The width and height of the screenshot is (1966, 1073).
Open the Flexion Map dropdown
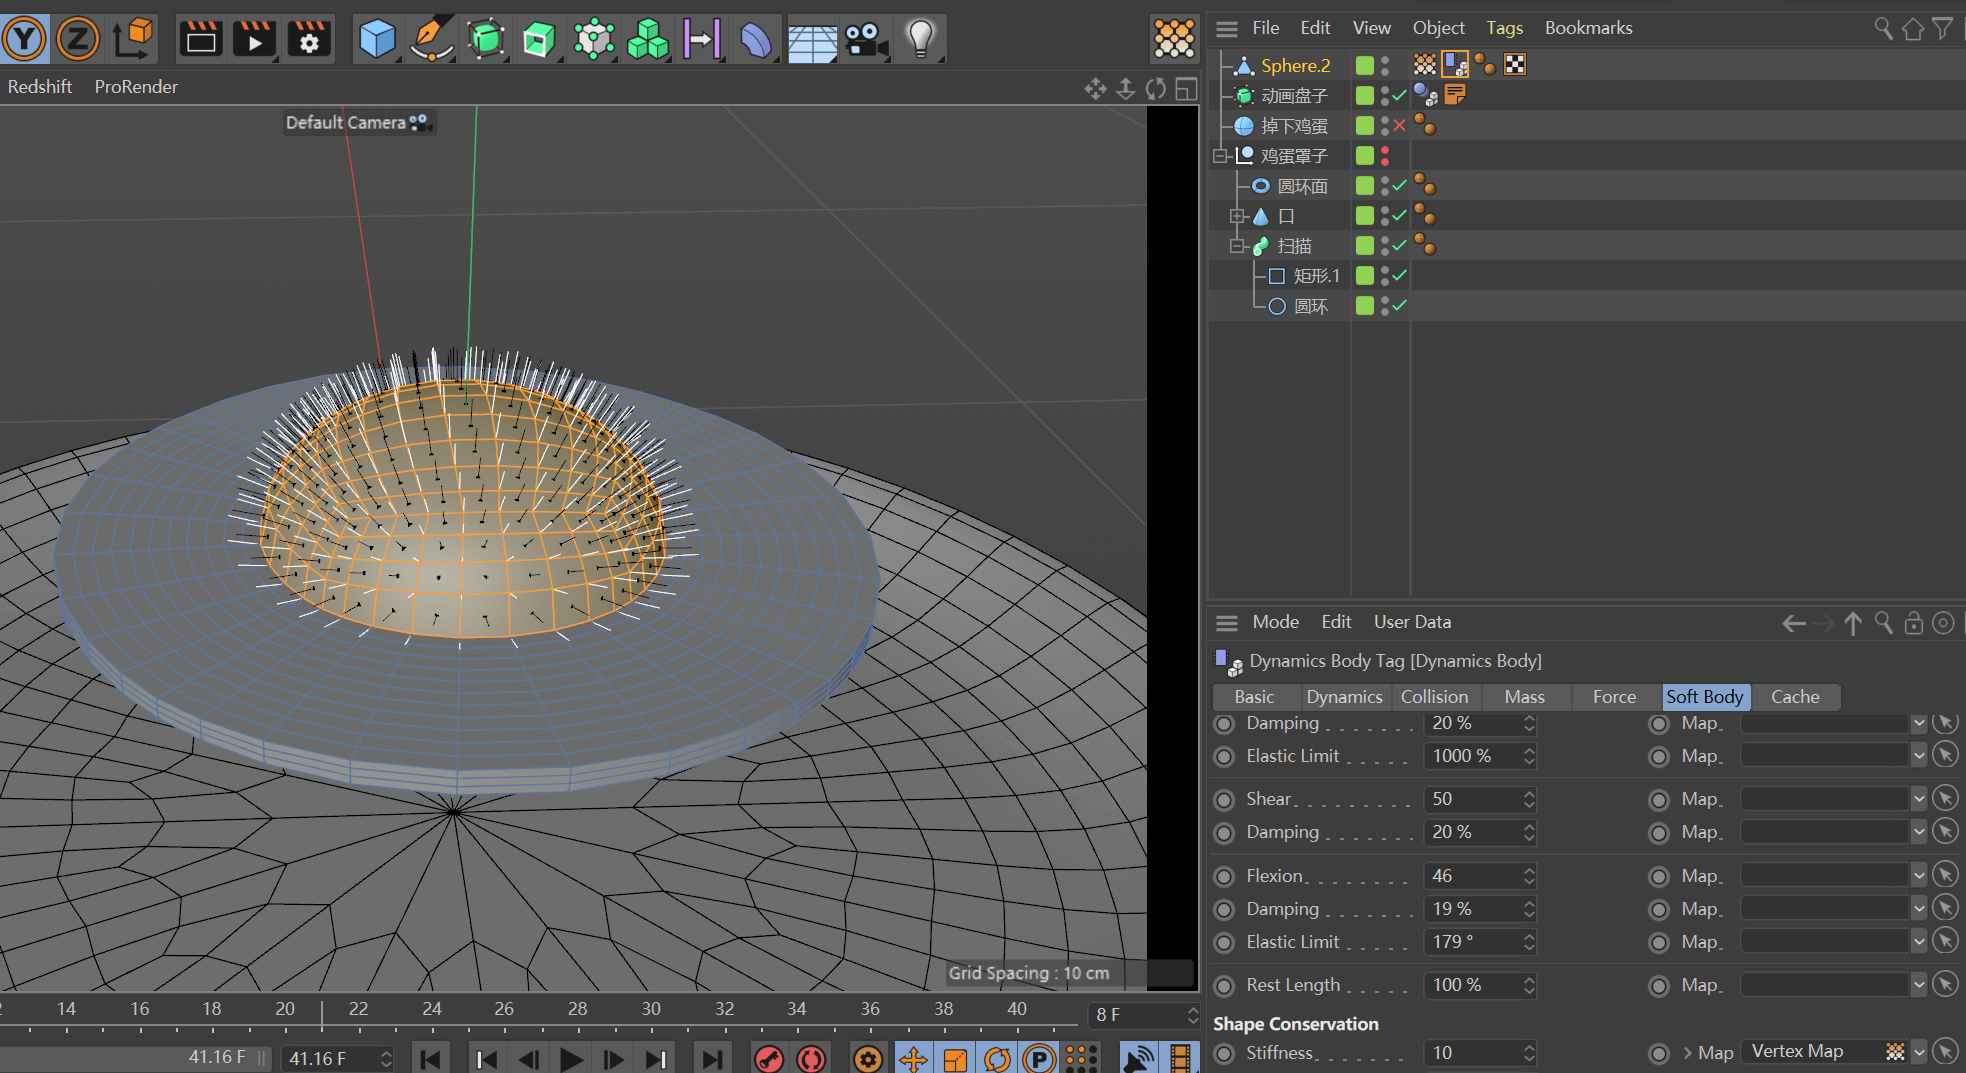tap(1918, 876)
